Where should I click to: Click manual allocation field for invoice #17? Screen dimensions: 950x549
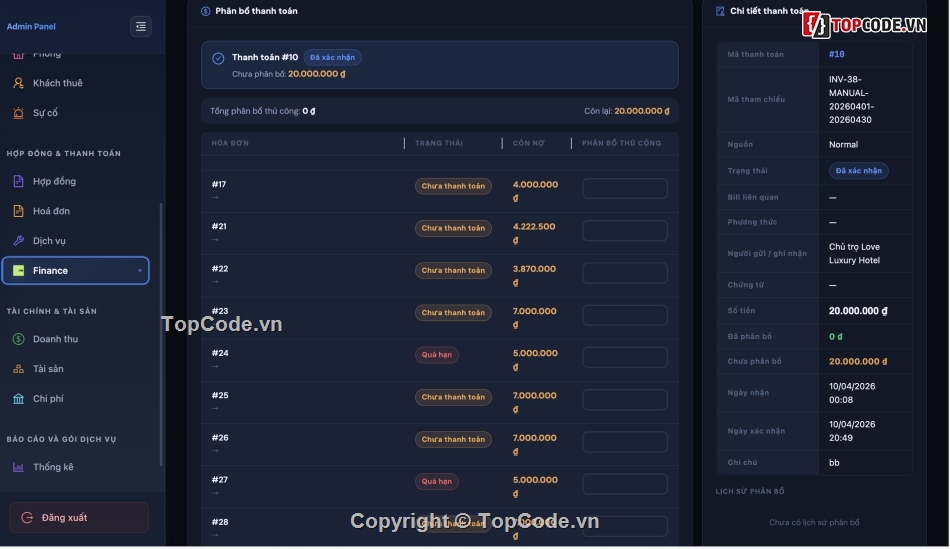pyautogui.click(x=625, y=188)
